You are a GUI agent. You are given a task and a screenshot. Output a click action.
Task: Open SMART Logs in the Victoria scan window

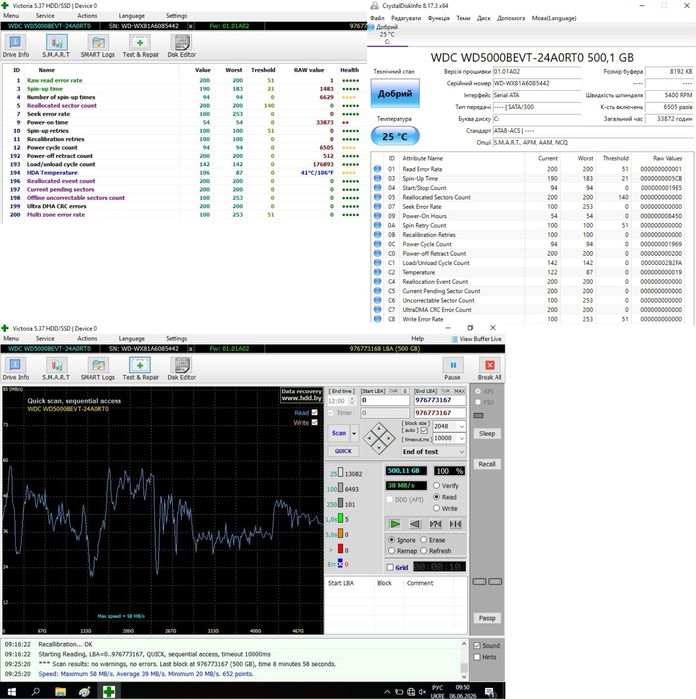point(98,369)
